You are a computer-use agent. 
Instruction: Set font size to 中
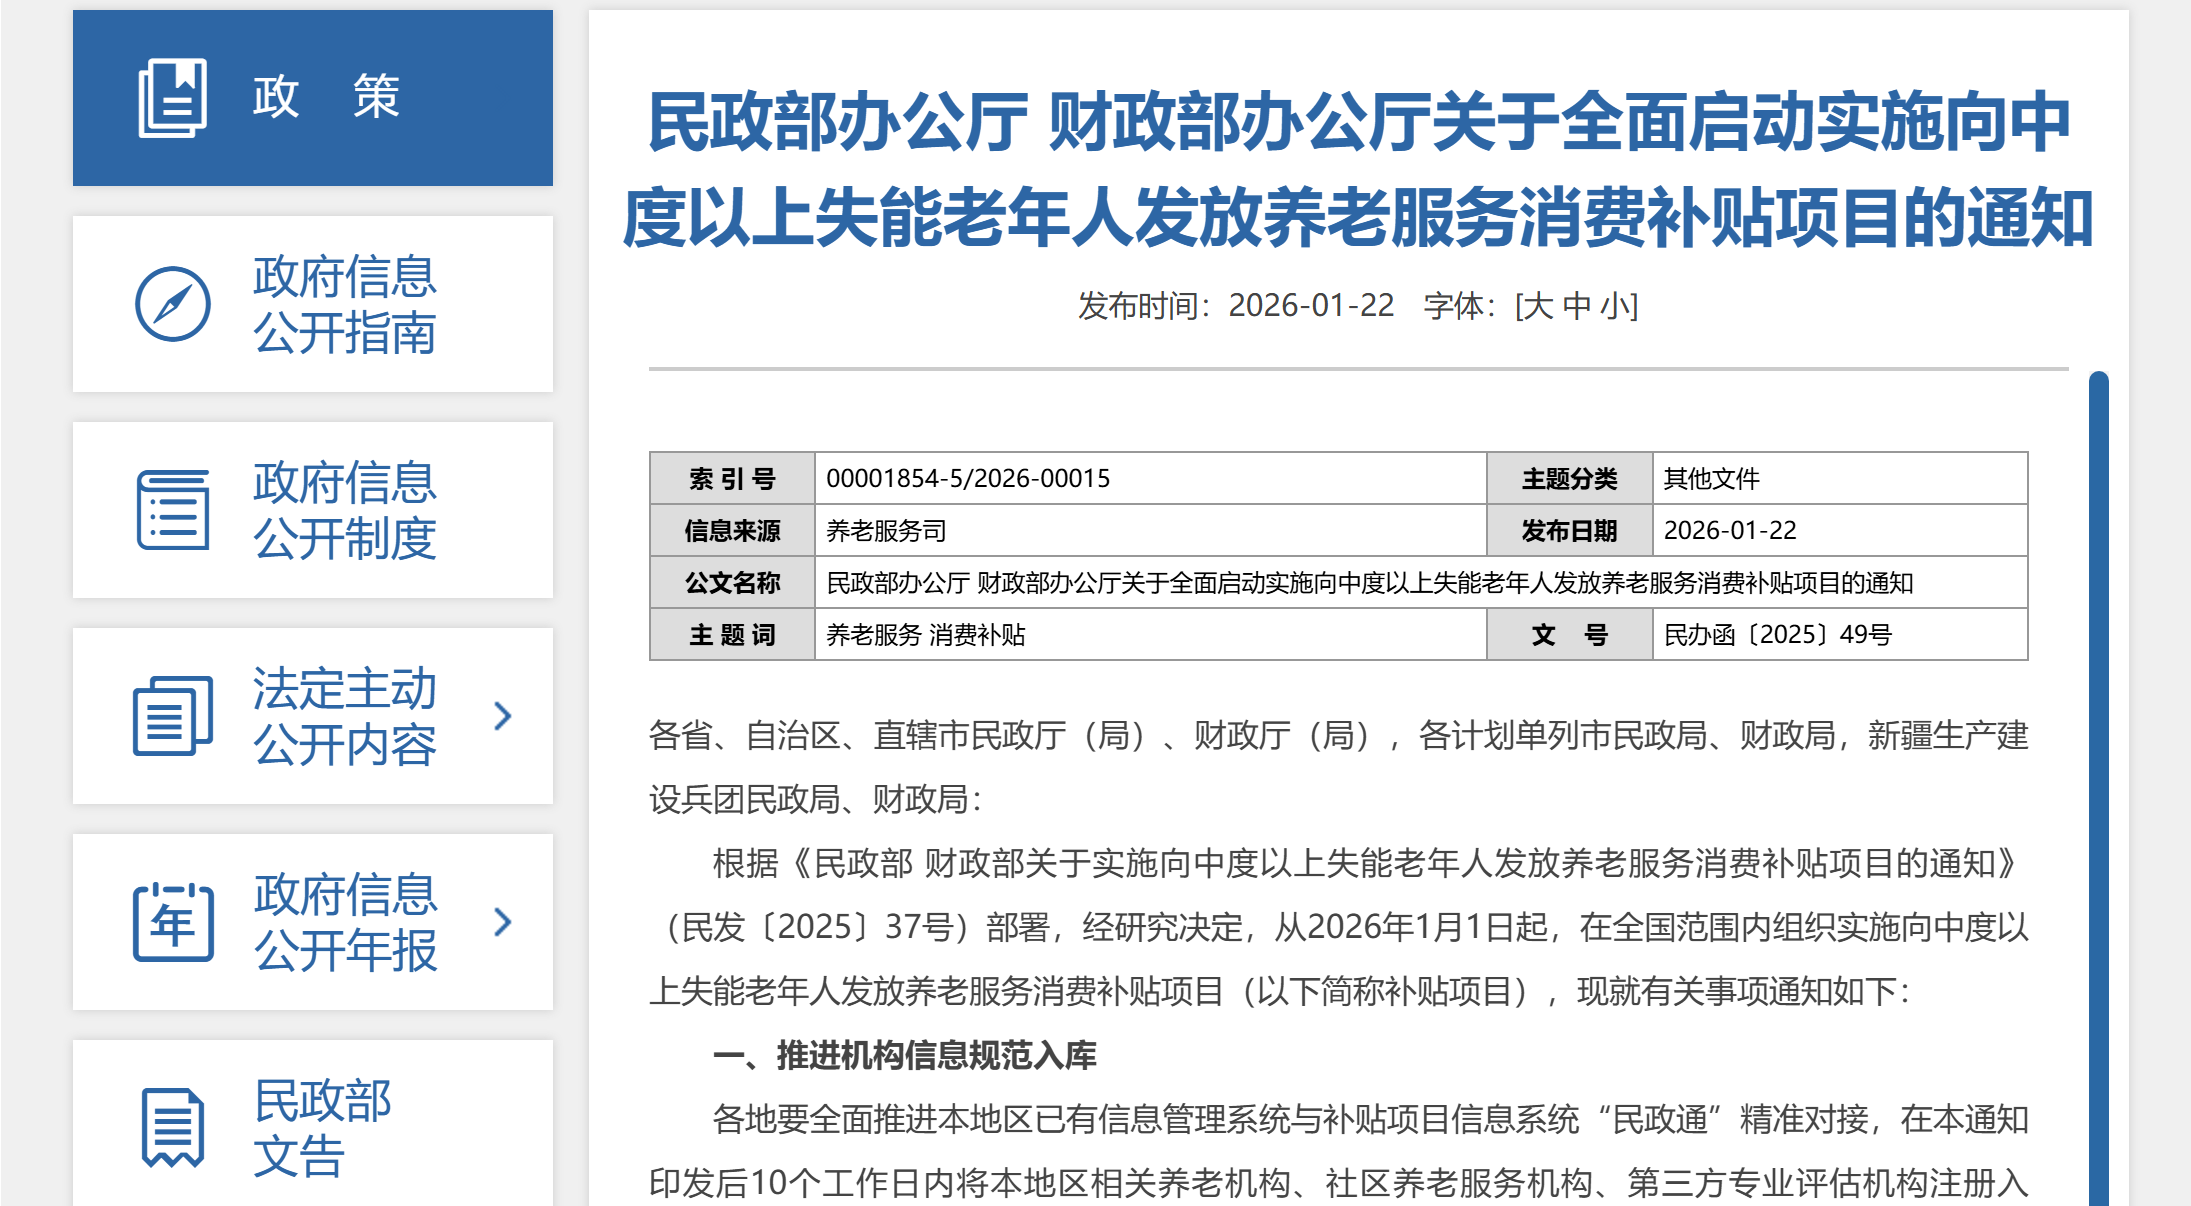1577,306
